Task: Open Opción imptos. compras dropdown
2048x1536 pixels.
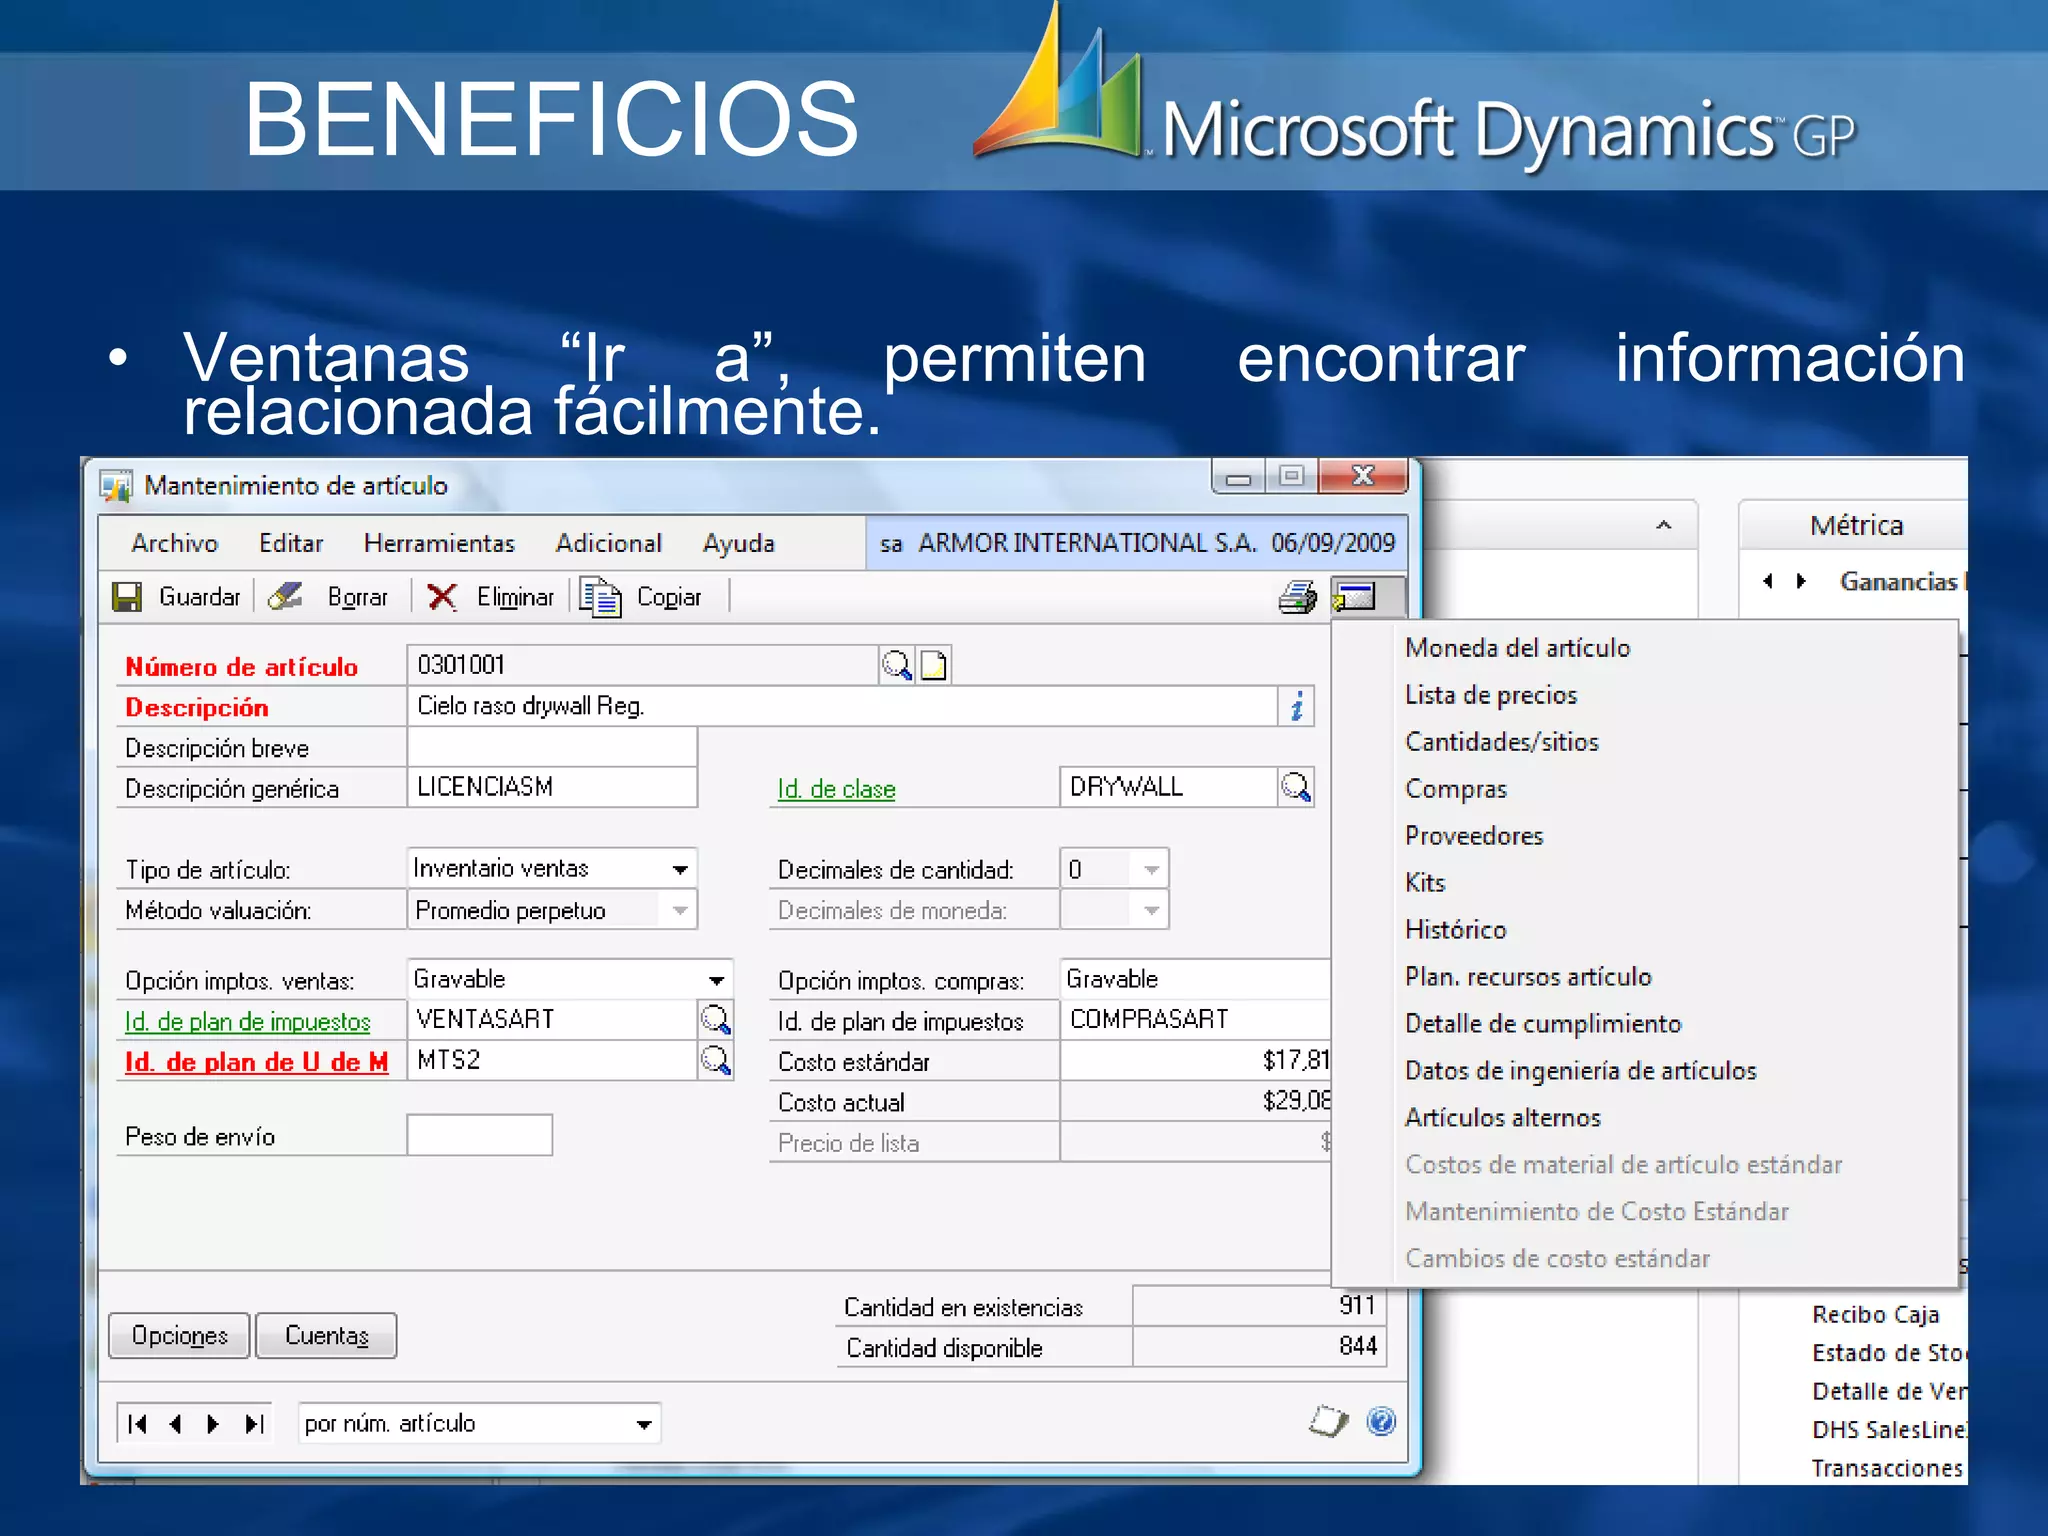Action: [x=1196, y=979]
